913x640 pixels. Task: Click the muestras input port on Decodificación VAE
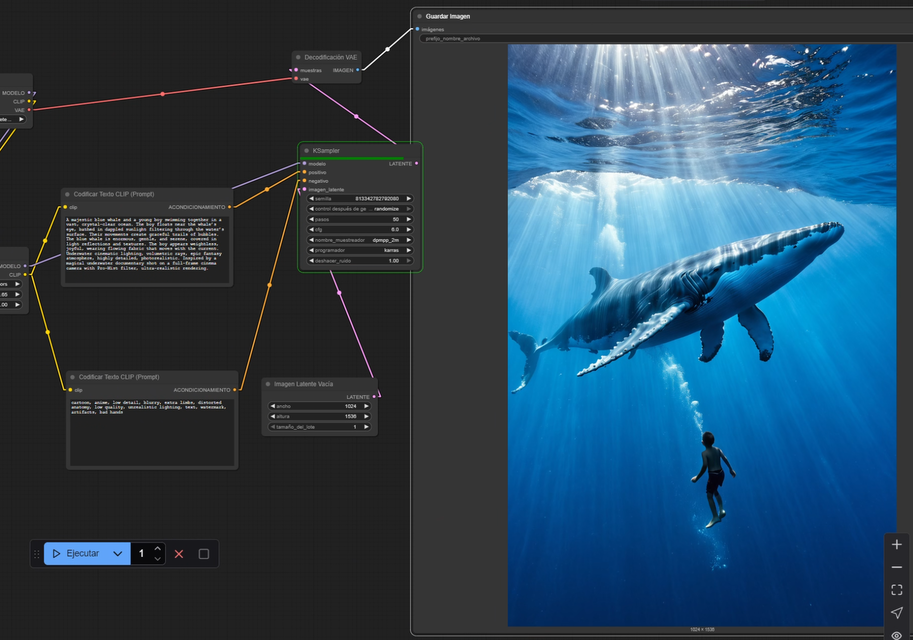tap(296, 70)
